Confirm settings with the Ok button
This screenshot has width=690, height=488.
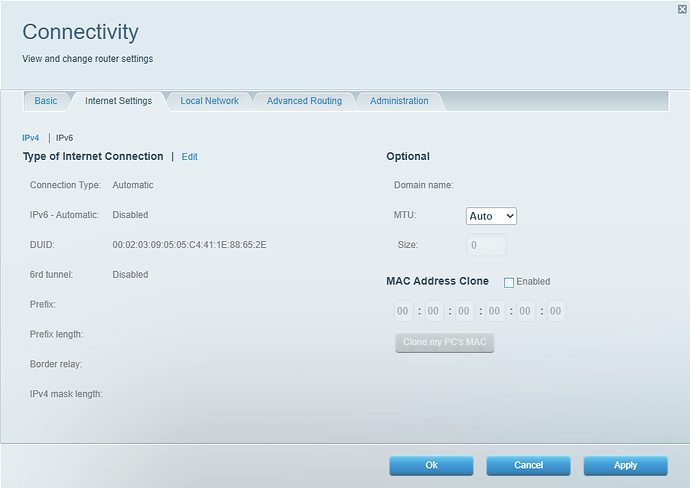pyautogui.click(x=431, y=466)
